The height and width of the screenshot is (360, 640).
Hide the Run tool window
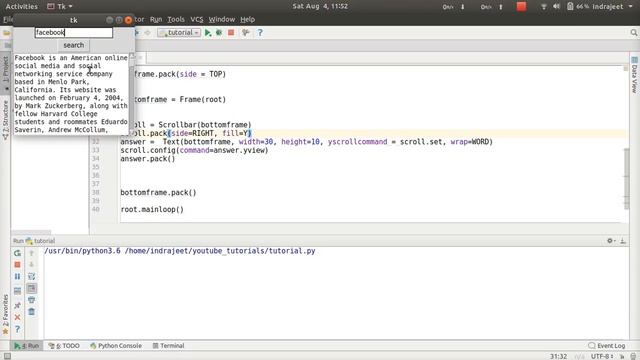point(623,241)
